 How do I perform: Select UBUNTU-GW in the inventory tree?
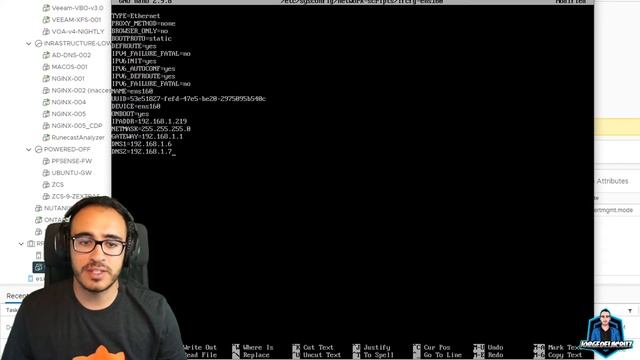71,173
